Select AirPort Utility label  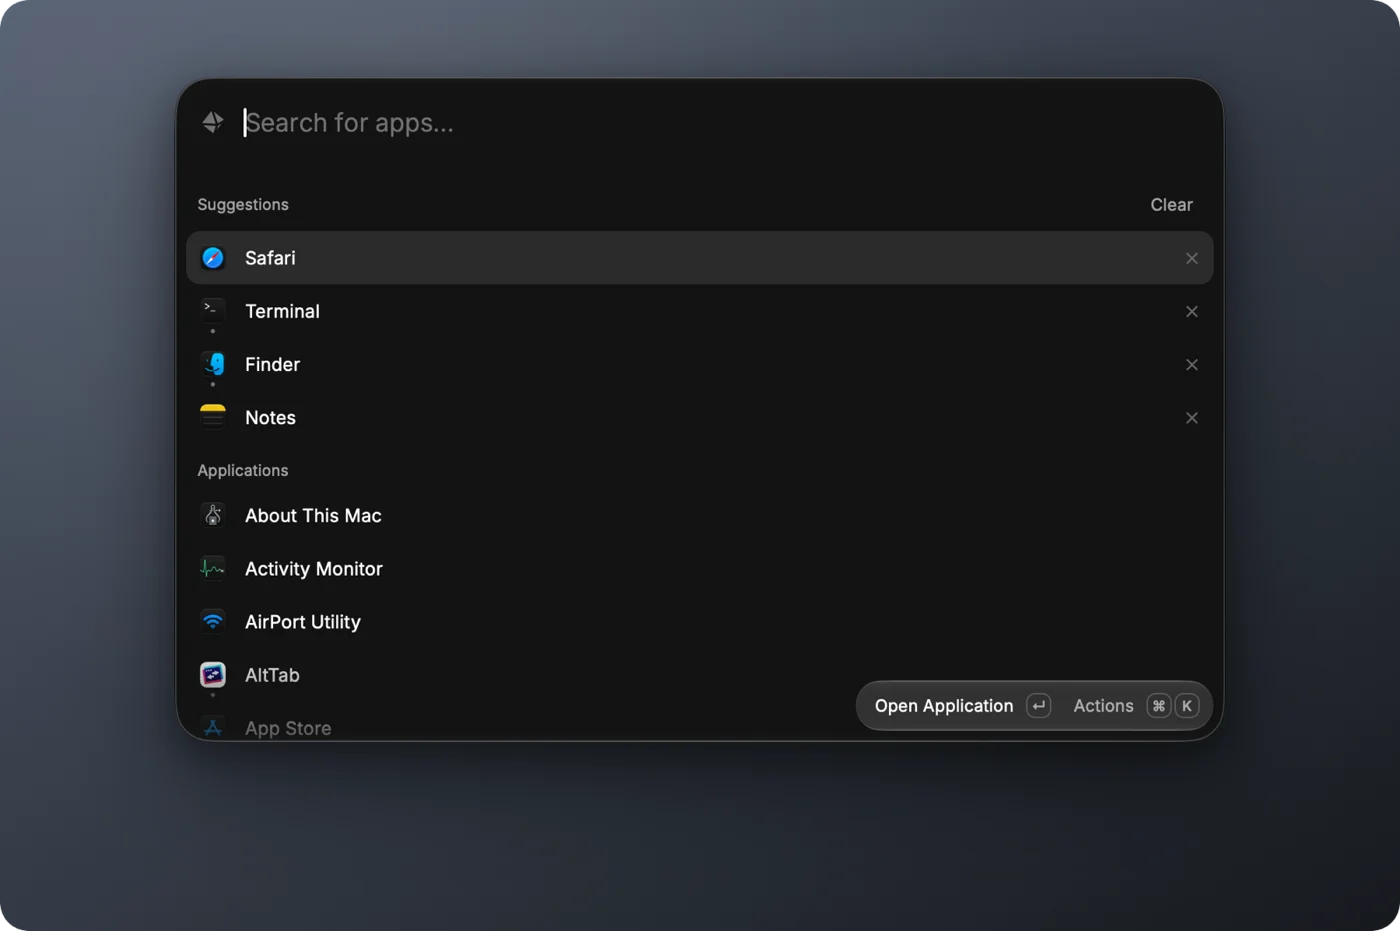click(x=303, y=622)
